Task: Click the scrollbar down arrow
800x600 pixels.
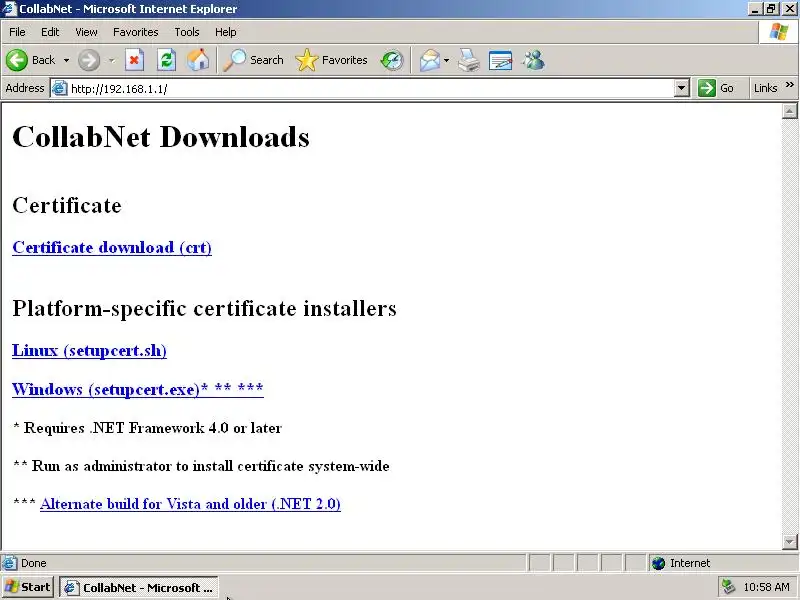Action: 789,541
